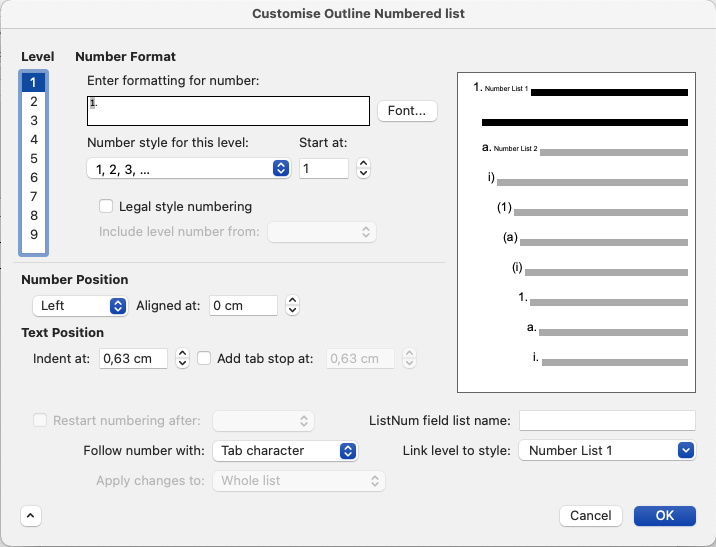Click the Start at stepper arrows
Screen dimensions: 716x547
point(363,168)
